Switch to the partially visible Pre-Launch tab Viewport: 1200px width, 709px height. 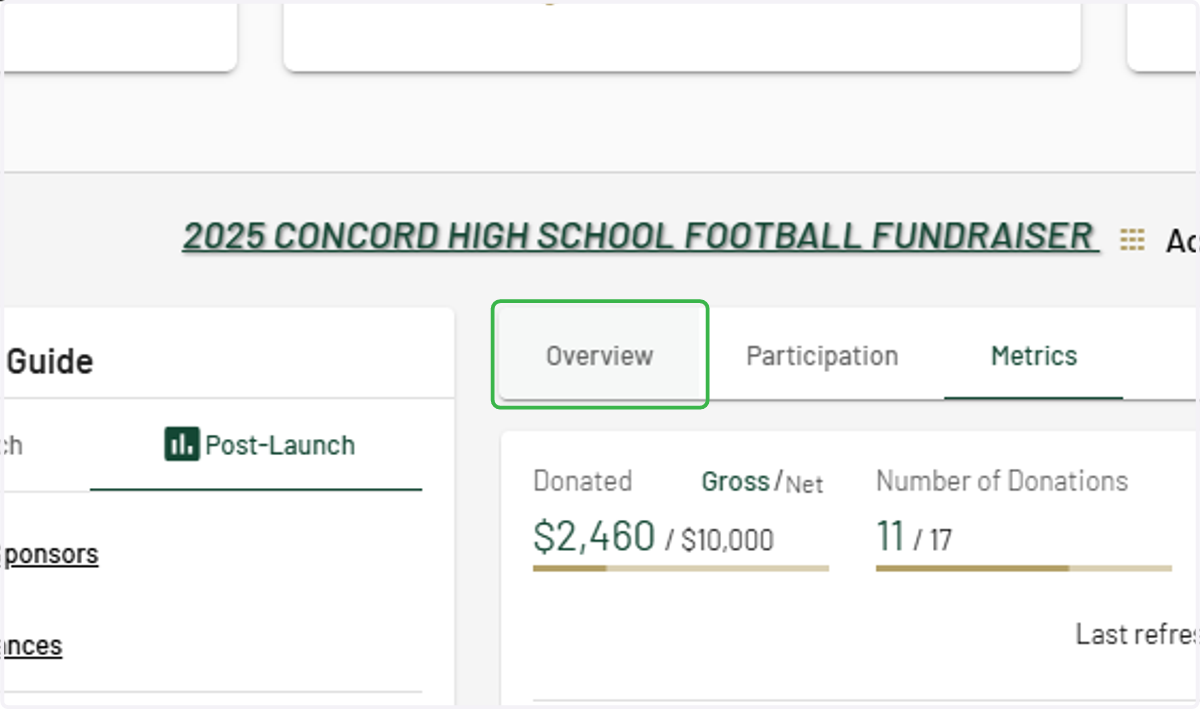12,445
